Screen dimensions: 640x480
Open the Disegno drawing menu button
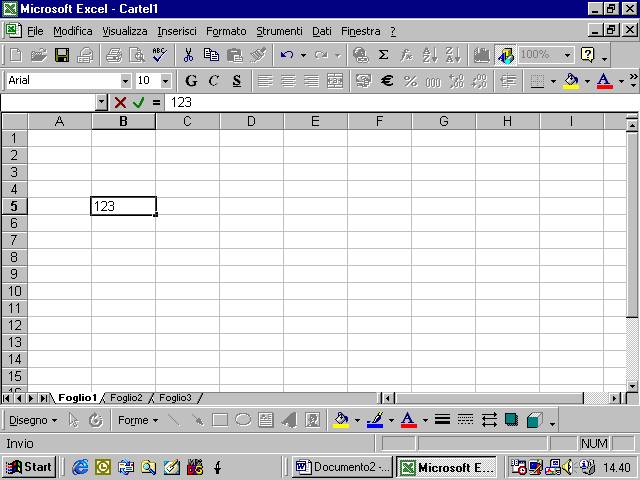pos(33,420)
